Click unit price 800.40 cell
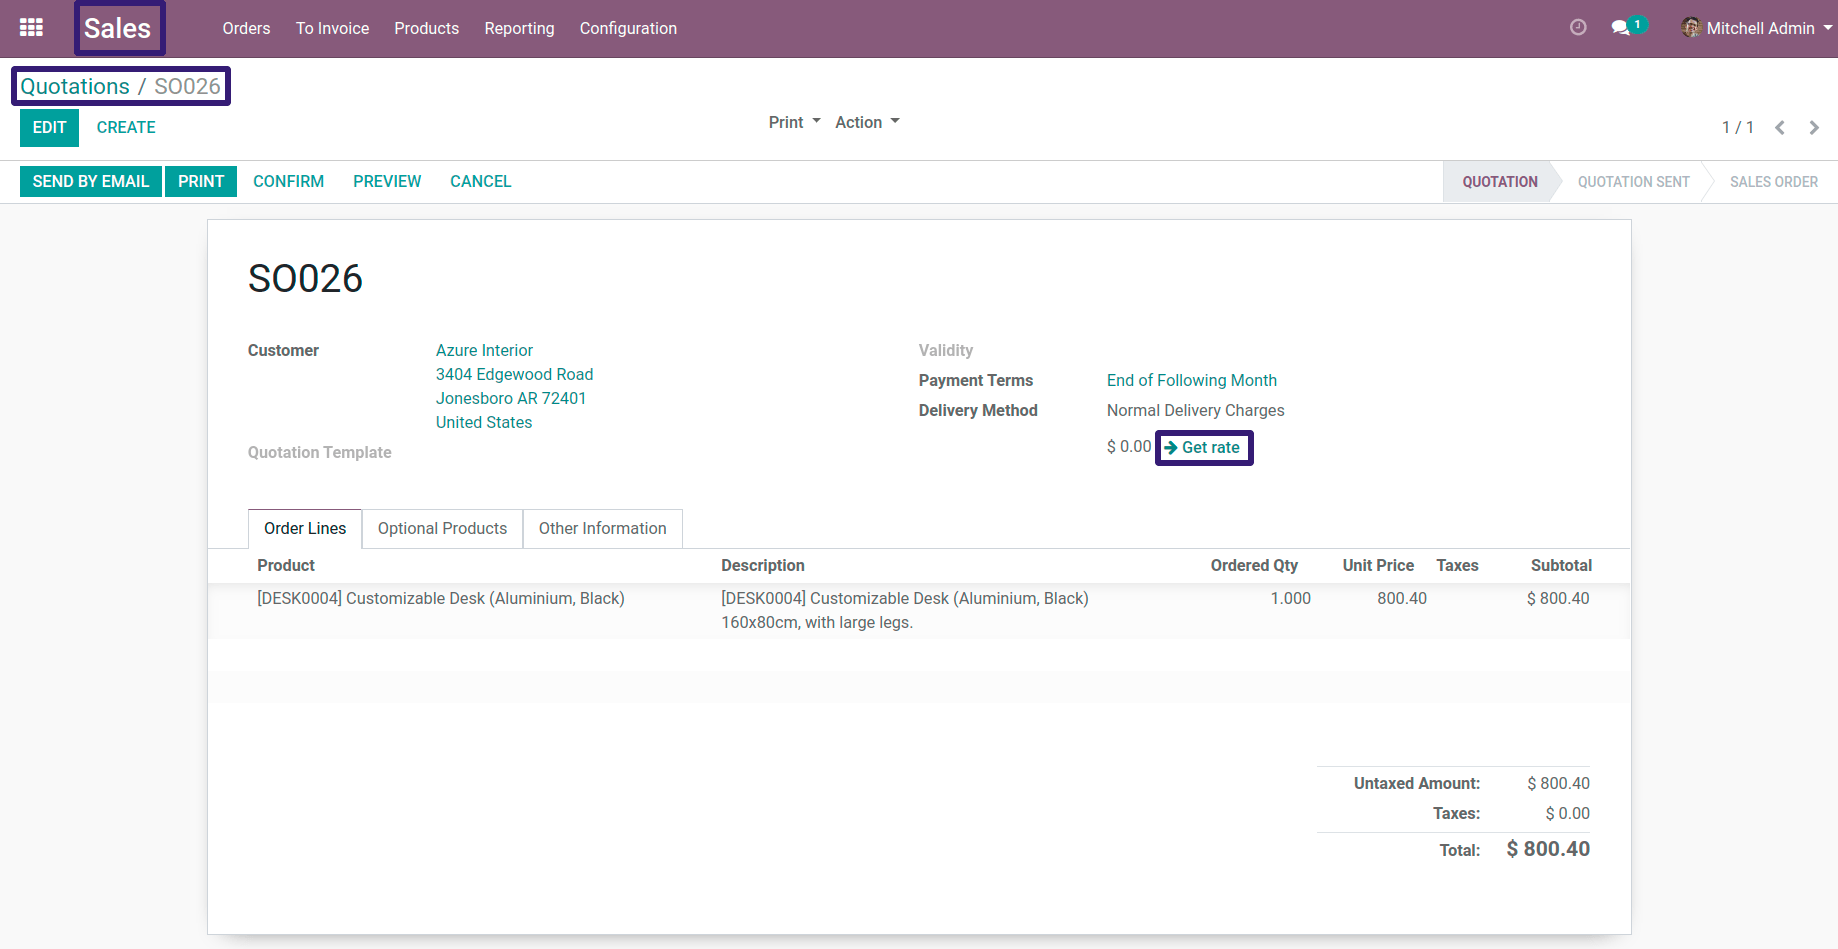The image size is (1838, 949). click(x=1402, y=598)
